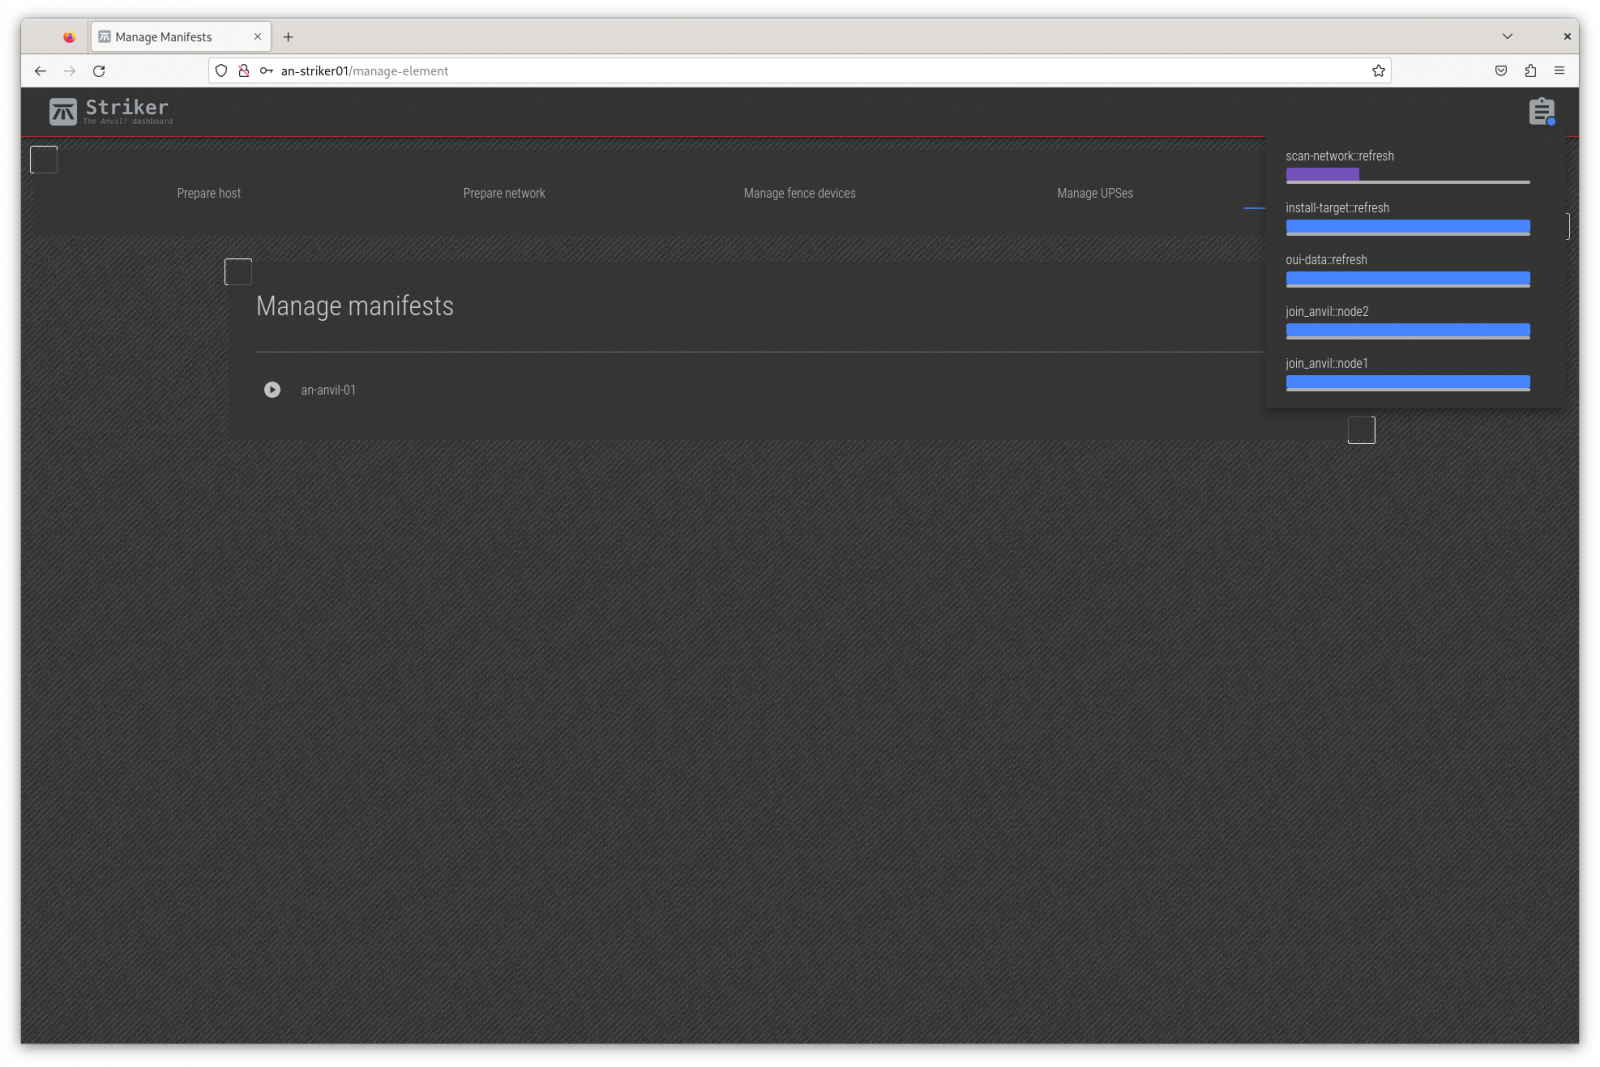Bookmark this page with star icon
This screenshot has height=1067, width=1600.
1378,71
